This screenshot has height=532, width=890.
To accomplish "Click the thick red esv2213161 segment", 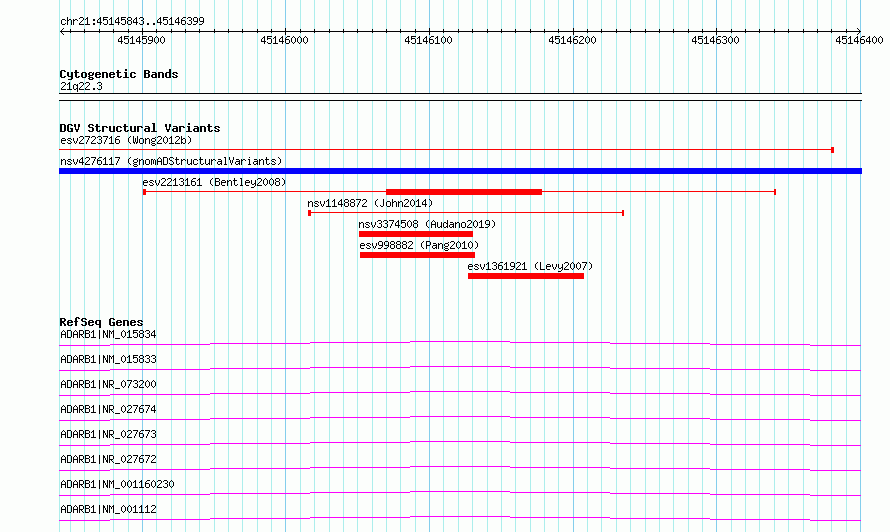I will tap(464, 192).
